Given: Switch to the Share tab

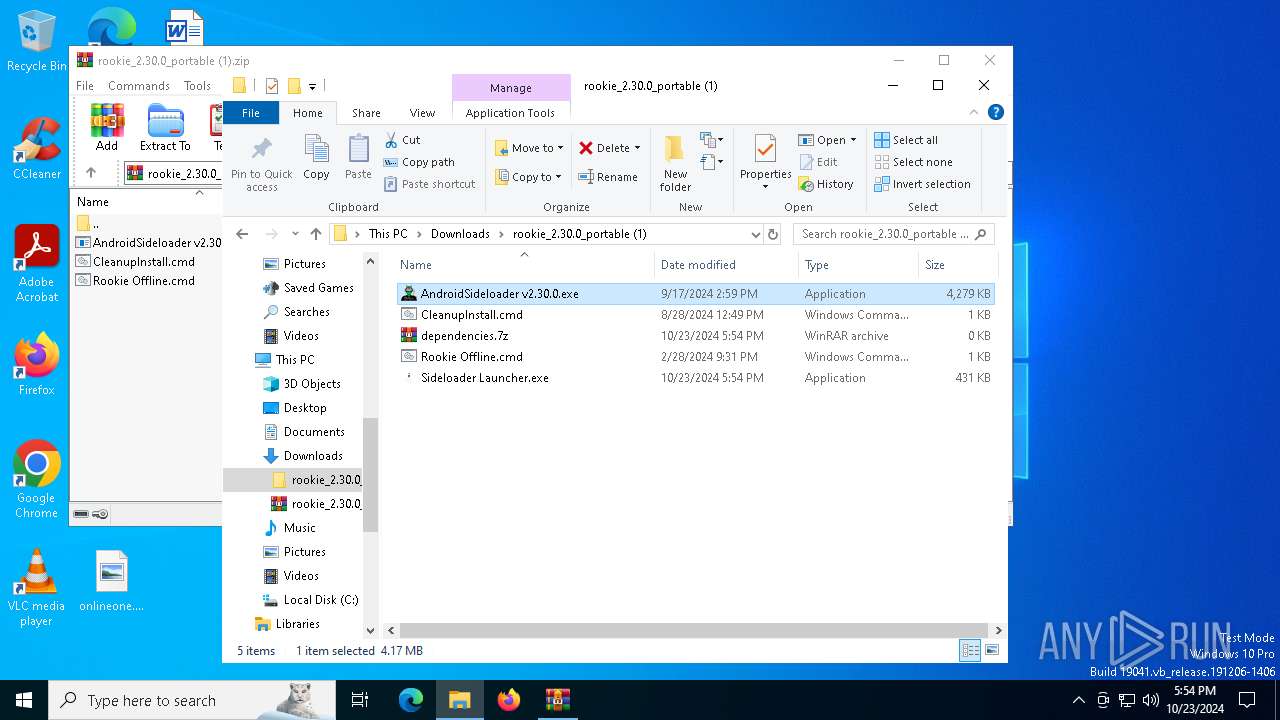Looking at the screenshot, I should tap(366, 113).
